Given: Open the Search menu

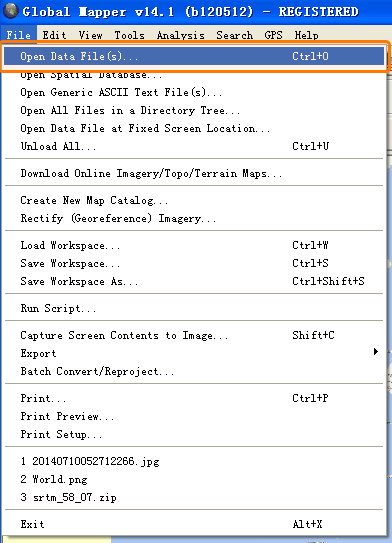Looking at the screenshot, I should [234, 35].
